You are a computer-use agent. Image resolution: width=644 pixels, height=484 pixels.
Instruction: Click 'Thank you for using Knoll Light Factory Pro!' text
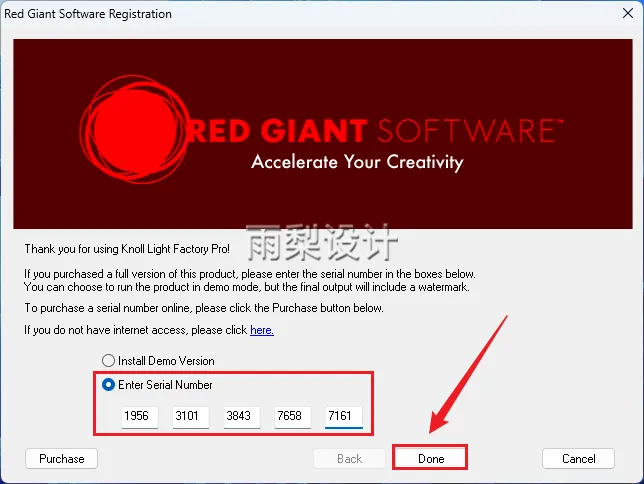coord(127,249)
